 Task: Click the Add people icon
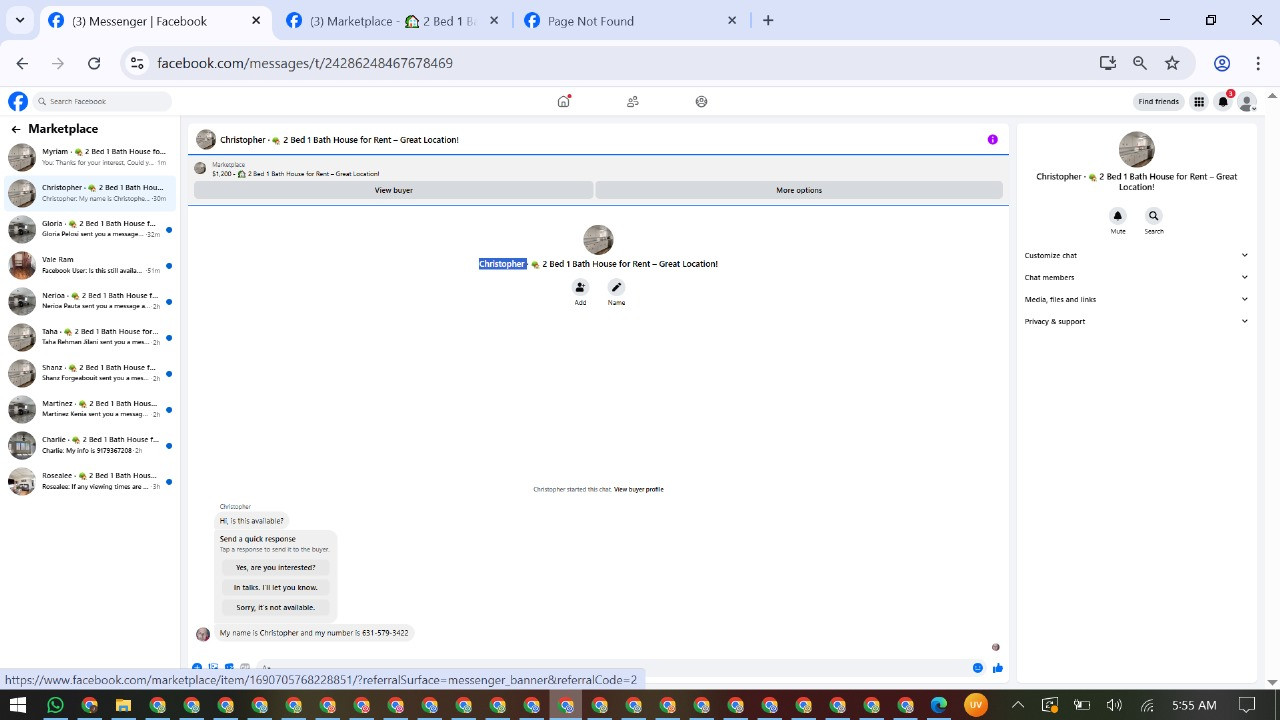click(580, 287)
